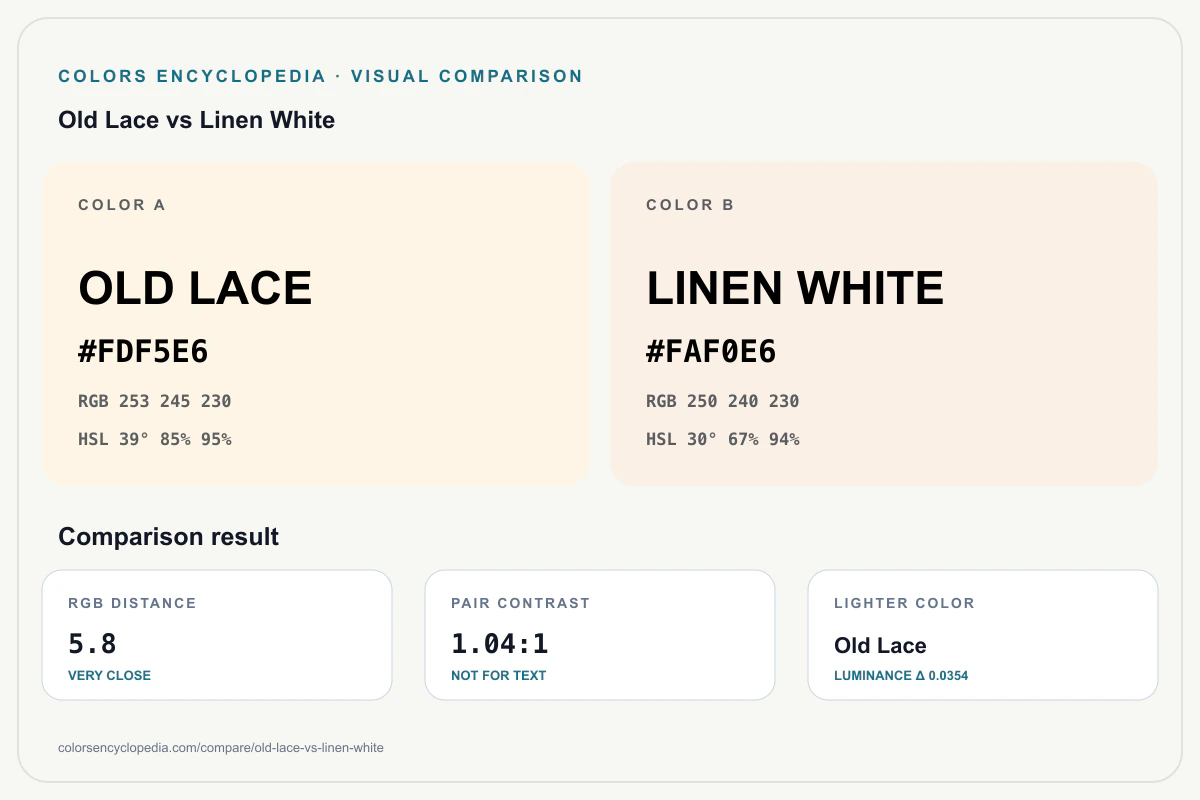Click the OLD LACE heading
The width and height of the screenshot is (1200, 800).
[195, 288]
